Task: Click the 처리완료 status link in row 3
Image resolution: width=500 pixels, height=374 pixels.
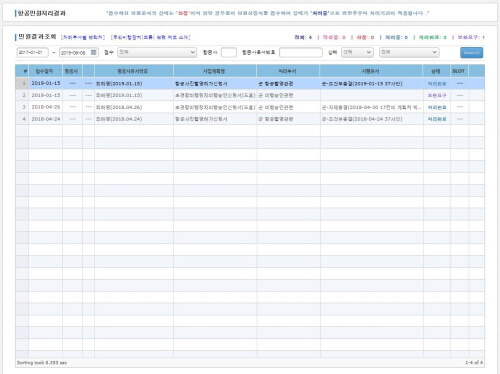Action: 437,107
